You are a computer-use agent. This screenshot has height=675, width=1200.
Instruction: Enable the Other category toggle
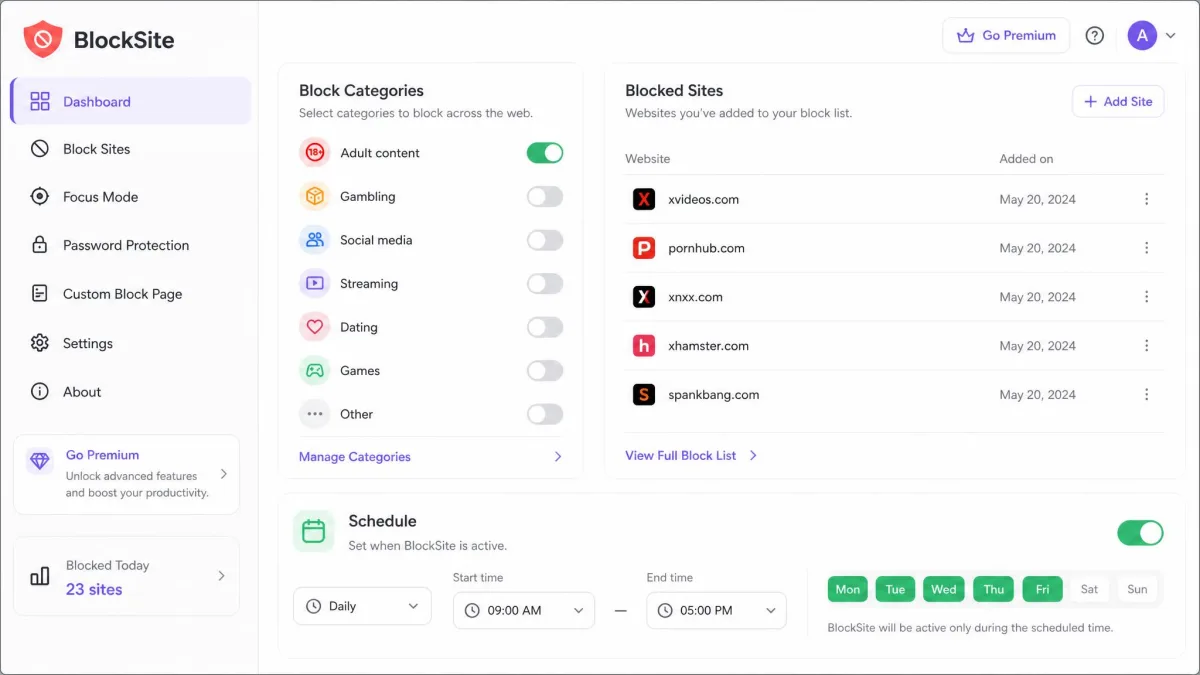[545, 414]
